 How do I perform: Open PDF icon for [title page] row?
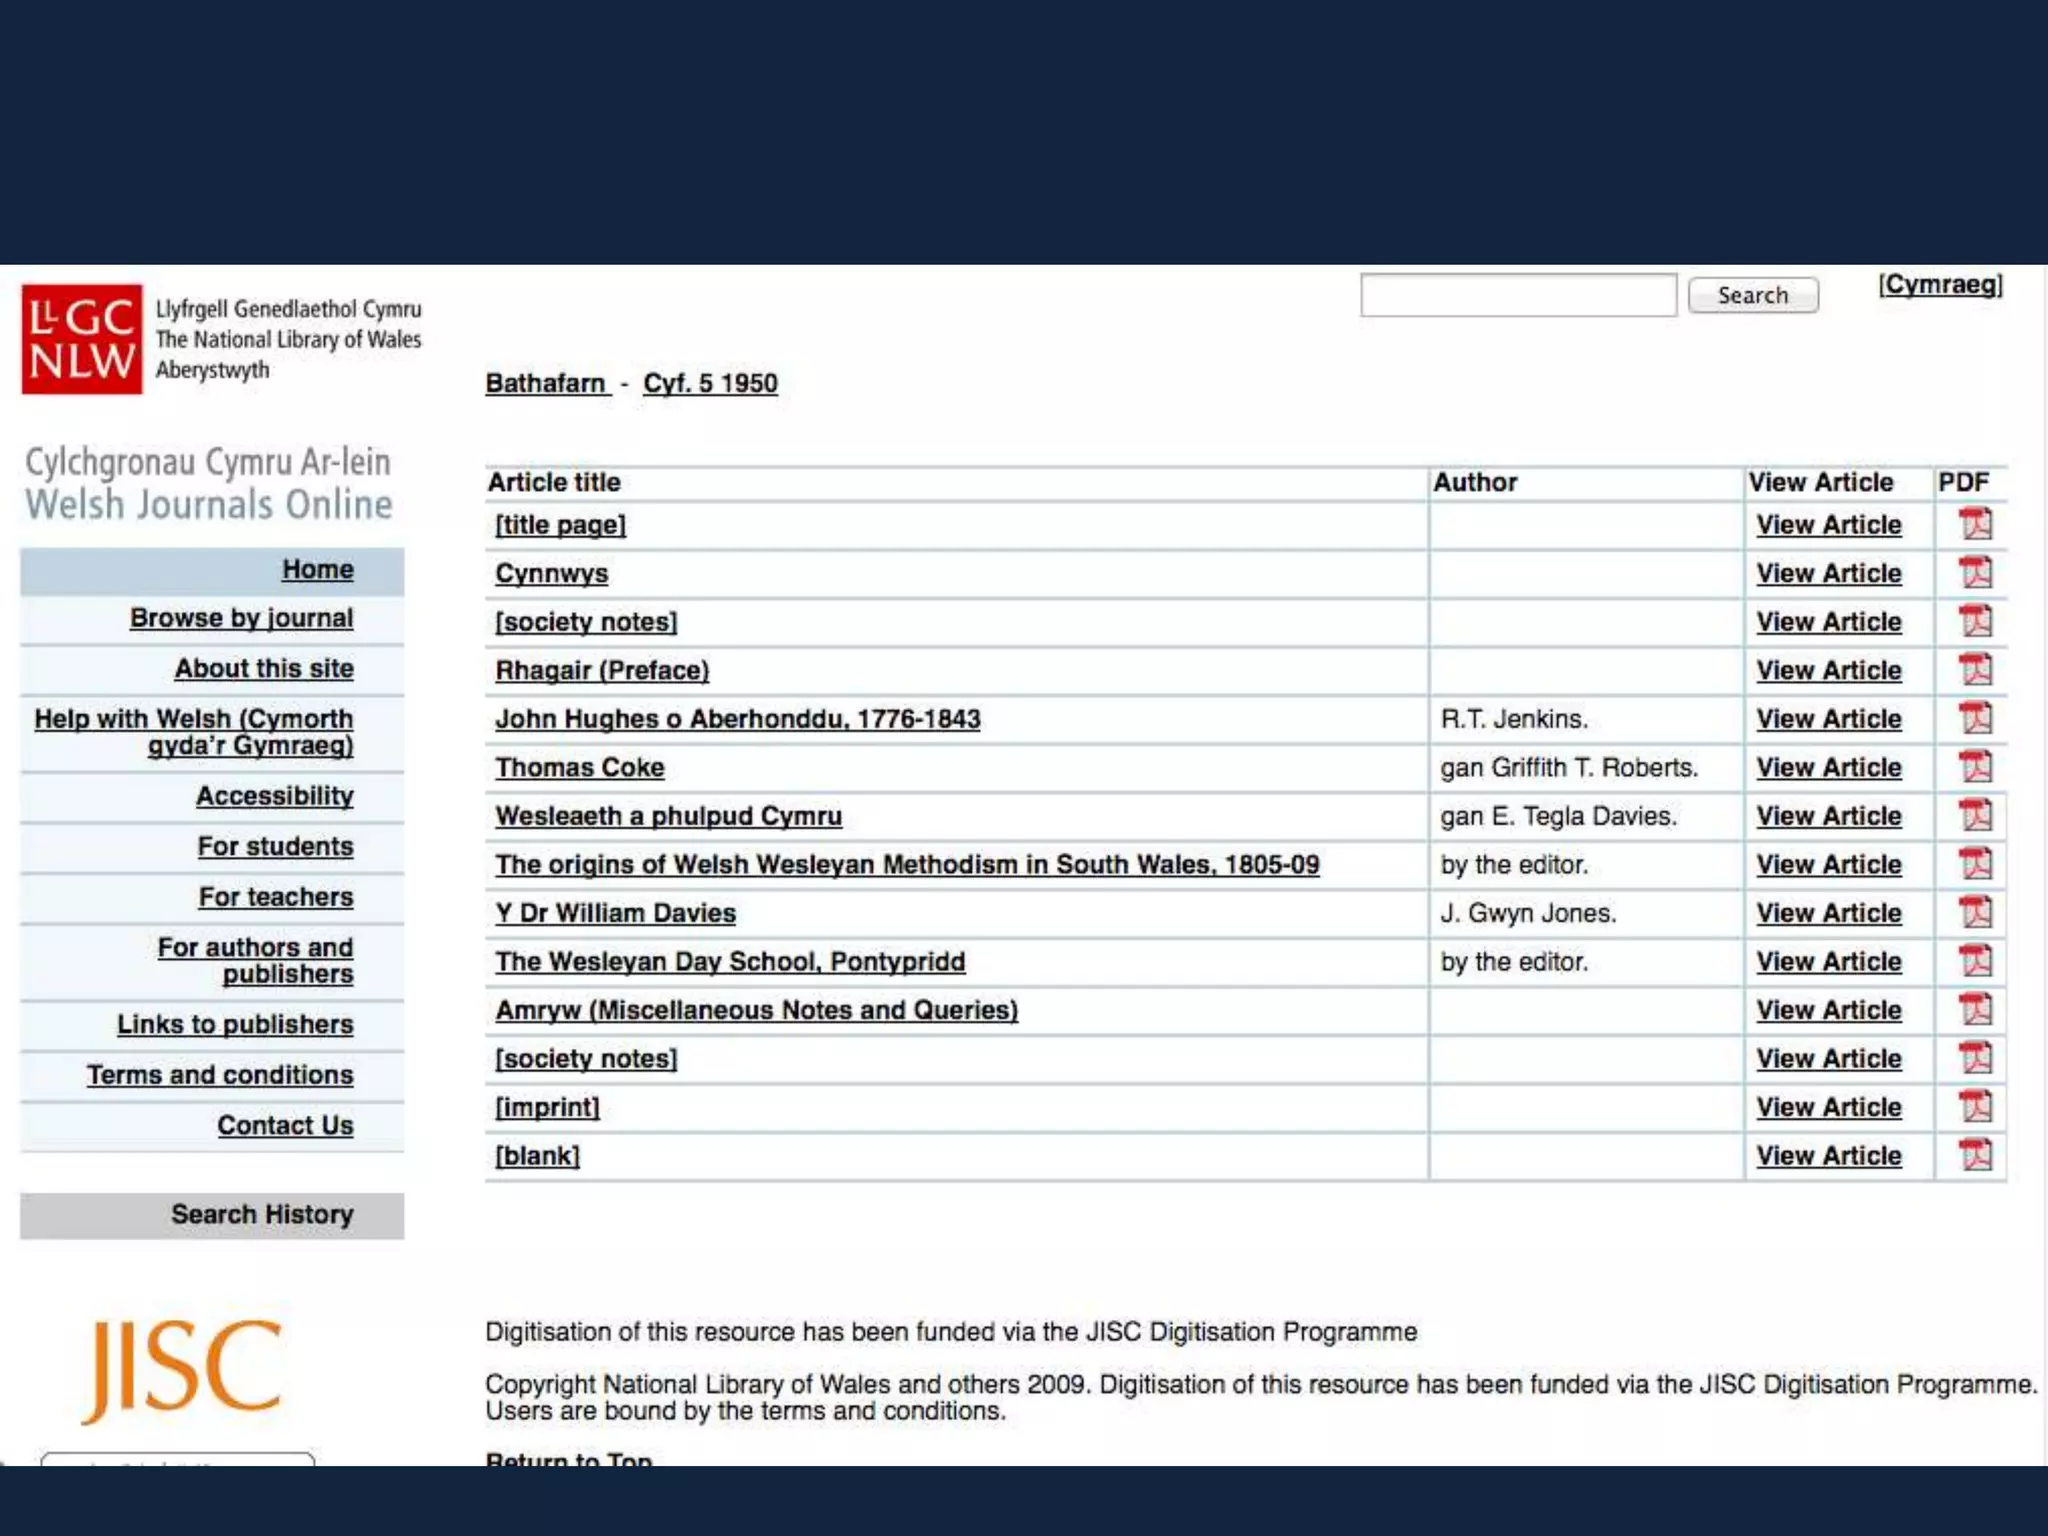click(x=1975, y=524)
